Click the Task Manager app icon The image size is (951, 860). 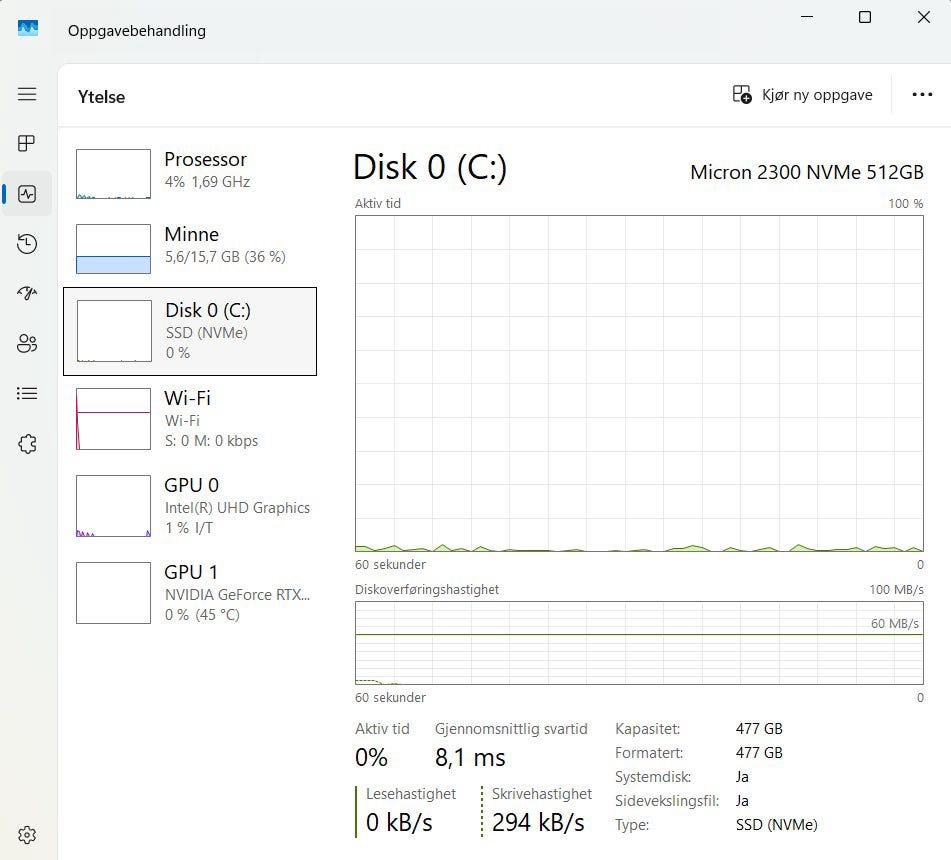click(x=28, y=29)
